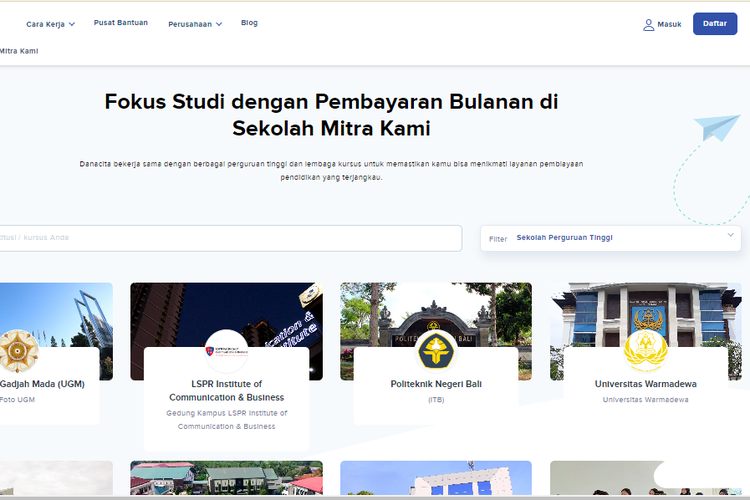Screen dimensions: 750x500
Task: Open the Politeknik Negeri Bali card
Action: (436, 384)
